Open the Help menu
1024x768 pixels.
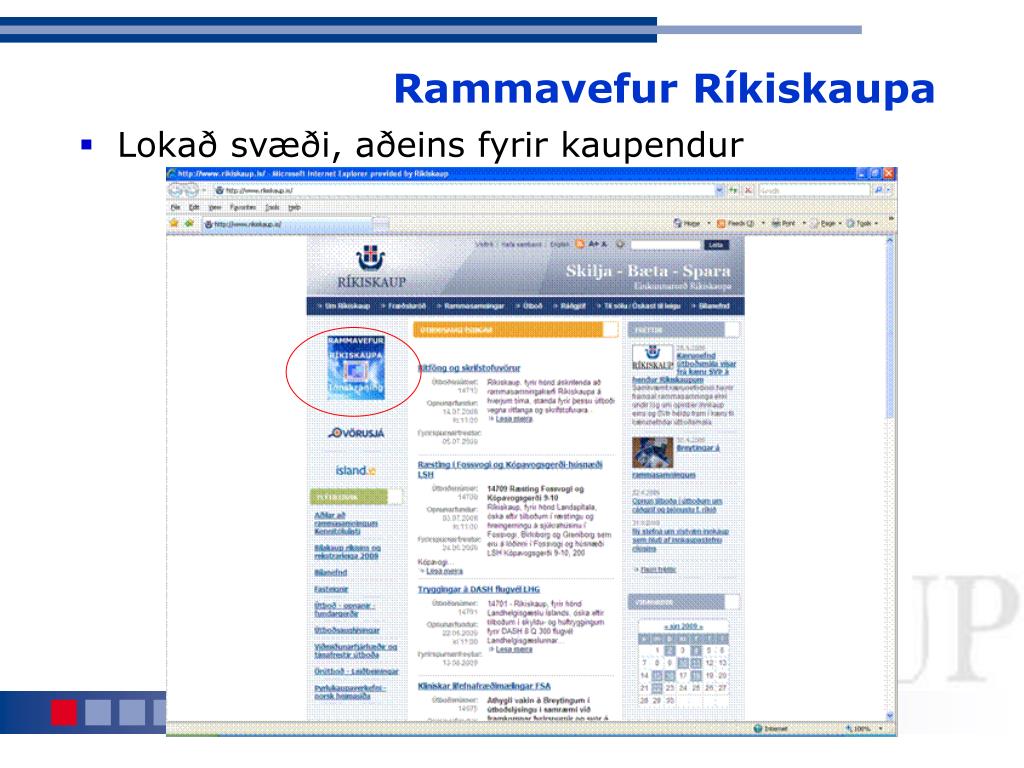pyautogui.click(x=294, y=208)
